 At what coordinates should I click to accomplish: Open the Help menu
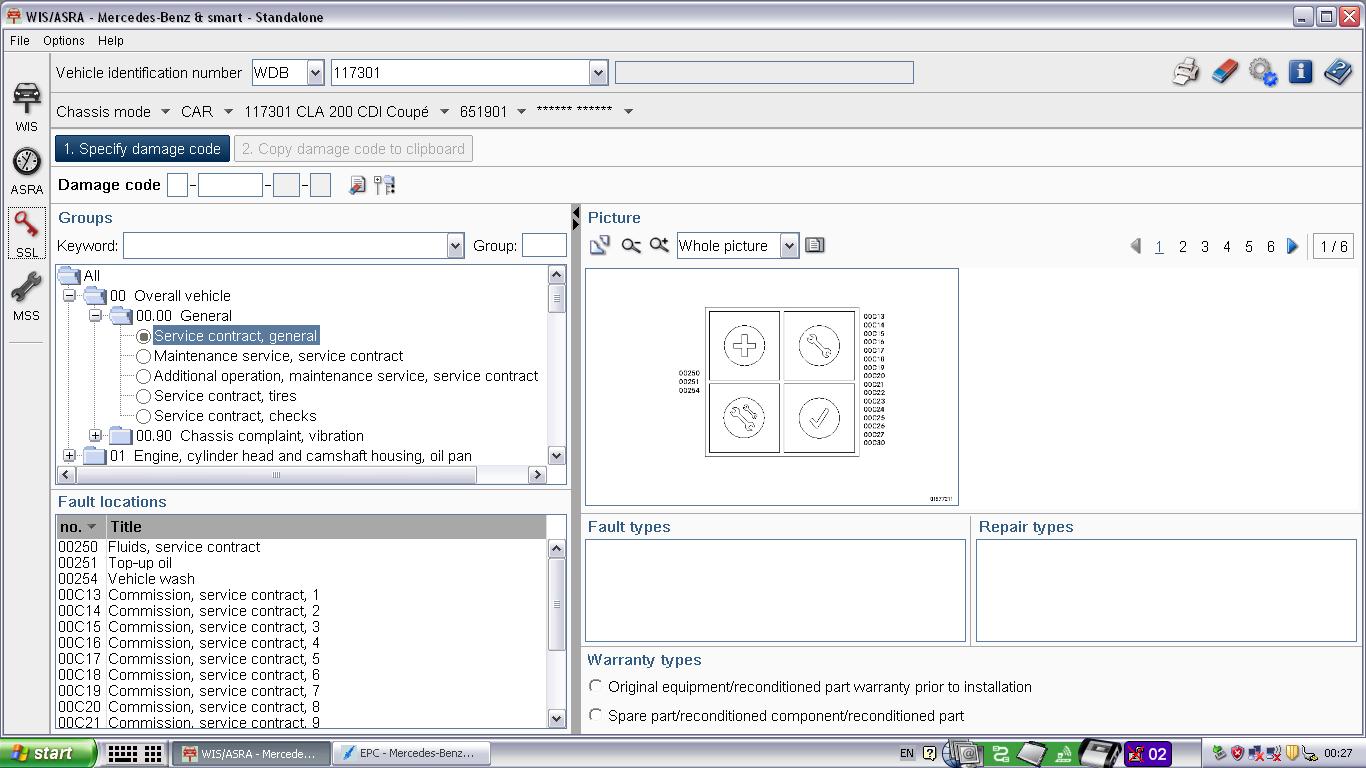pyautogui.click(x=111, y=41)
